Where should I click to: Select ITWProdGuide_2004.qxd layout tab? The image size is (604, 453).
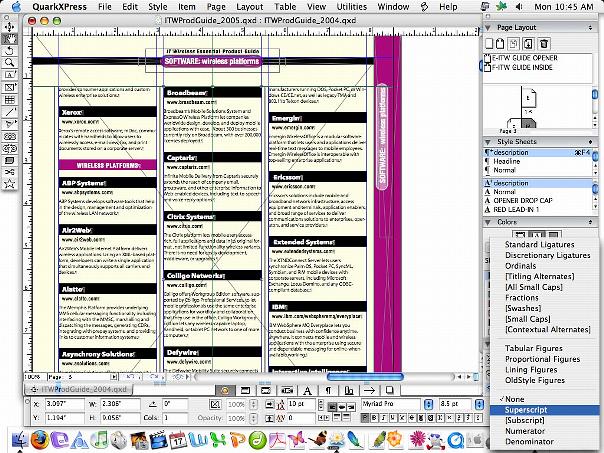79,389
